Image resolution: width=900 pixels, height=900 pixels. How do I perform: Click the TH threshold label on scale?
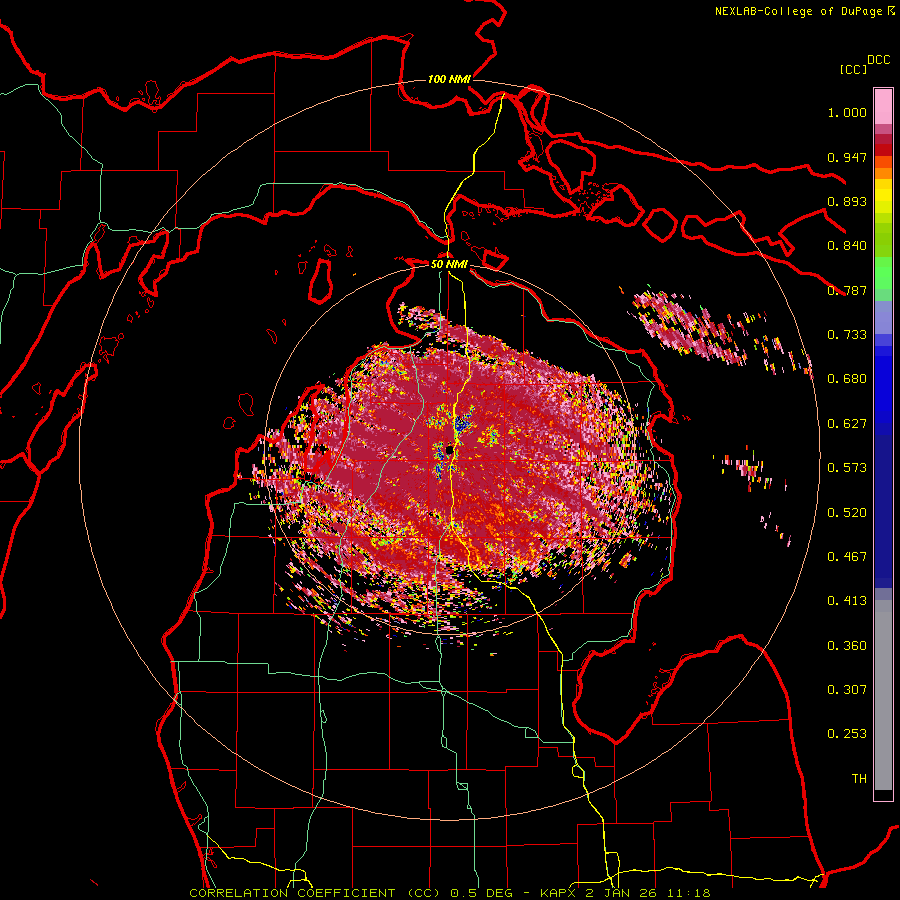click(x=859, y=779)
